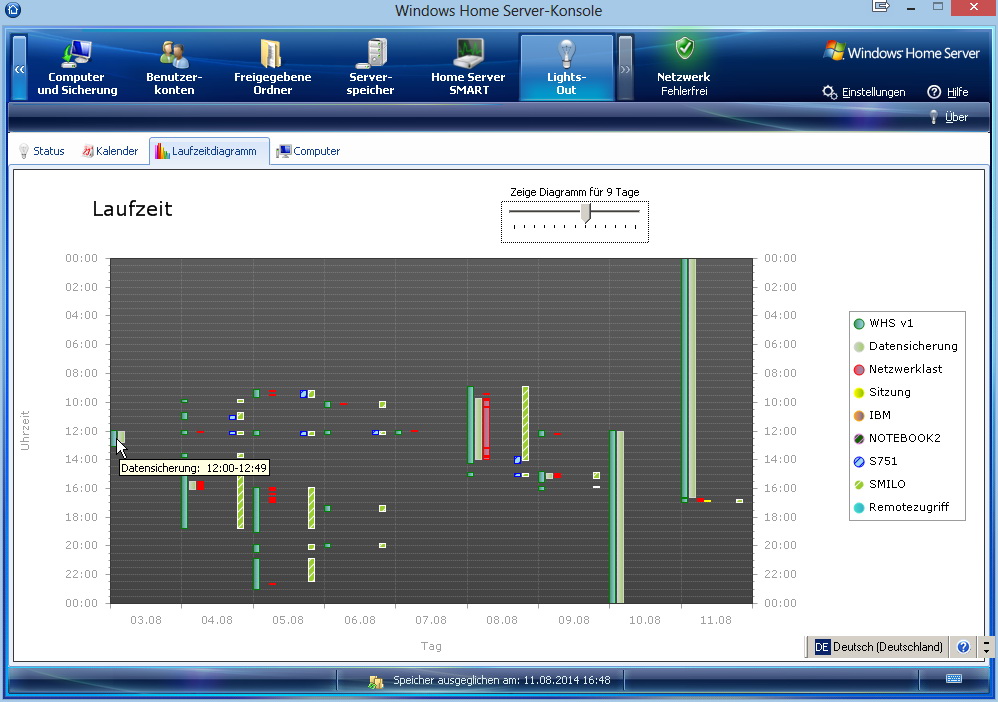998x702 pixels.
Task: Switch to Status tab
Action: click(x=42, y=151)
